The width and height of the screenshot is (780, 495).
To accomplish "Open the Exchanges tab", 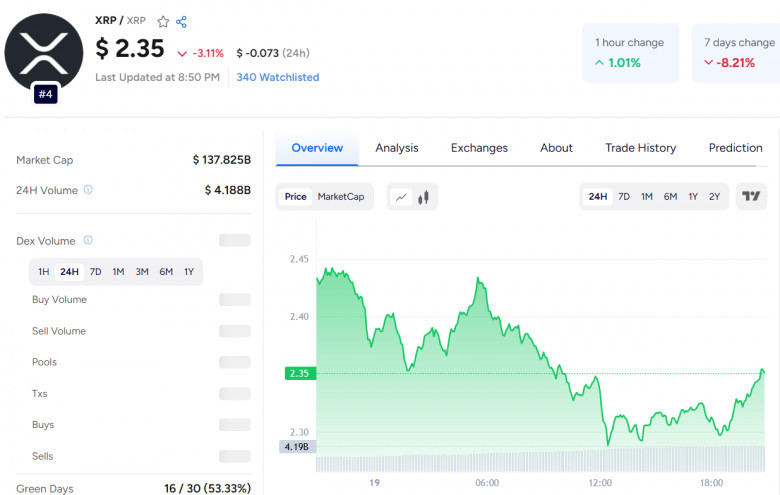I will coord(479,148).
